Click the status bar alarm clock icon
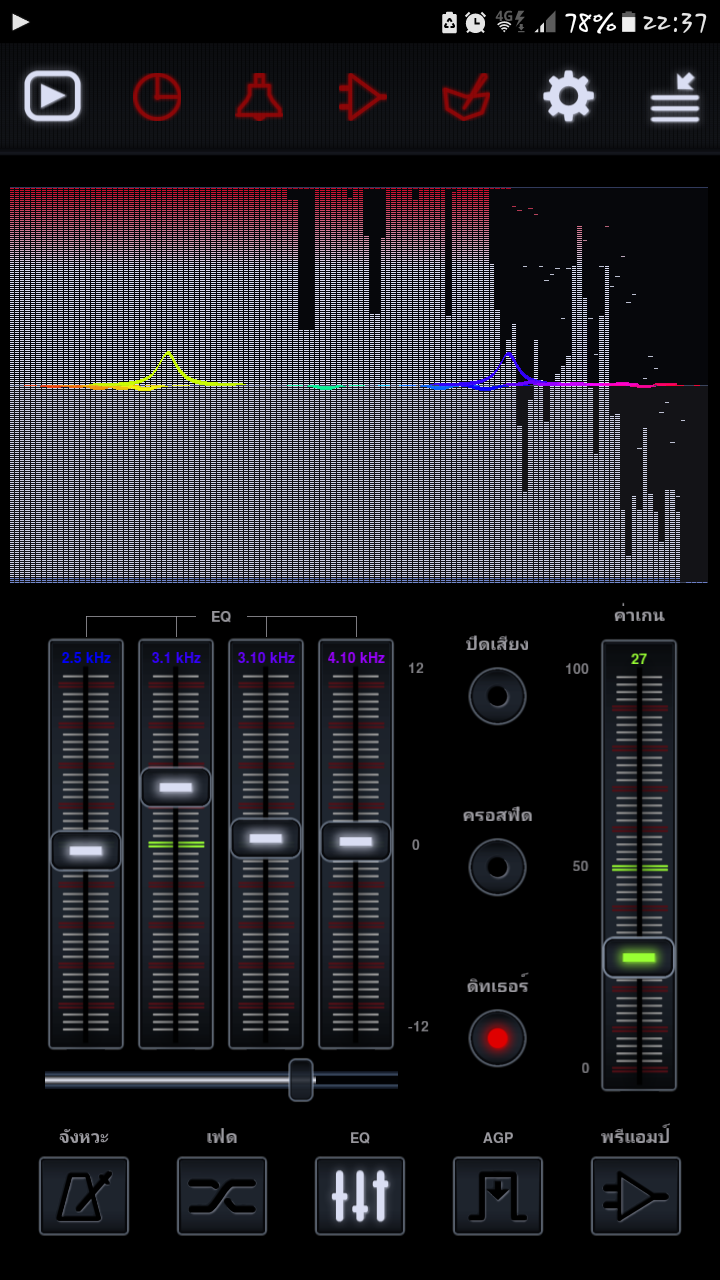 point(476,22)
